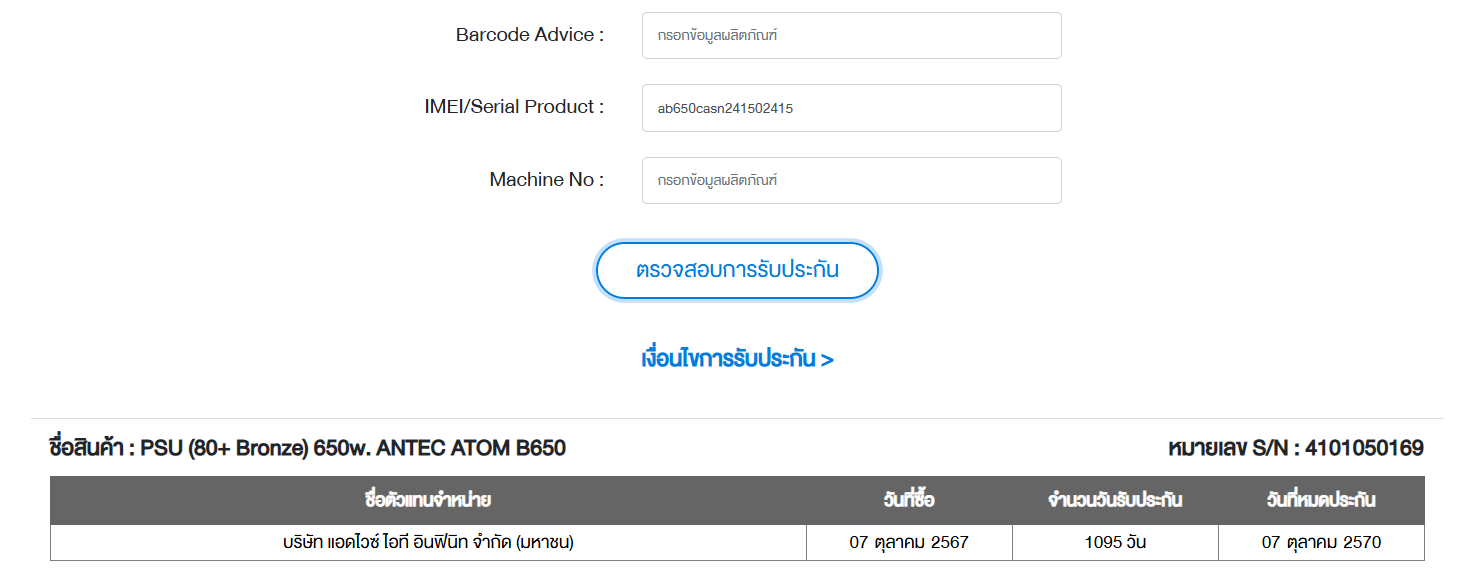Focus the Barcode Advice input field
1478x573 pixels.
point(851,35)
